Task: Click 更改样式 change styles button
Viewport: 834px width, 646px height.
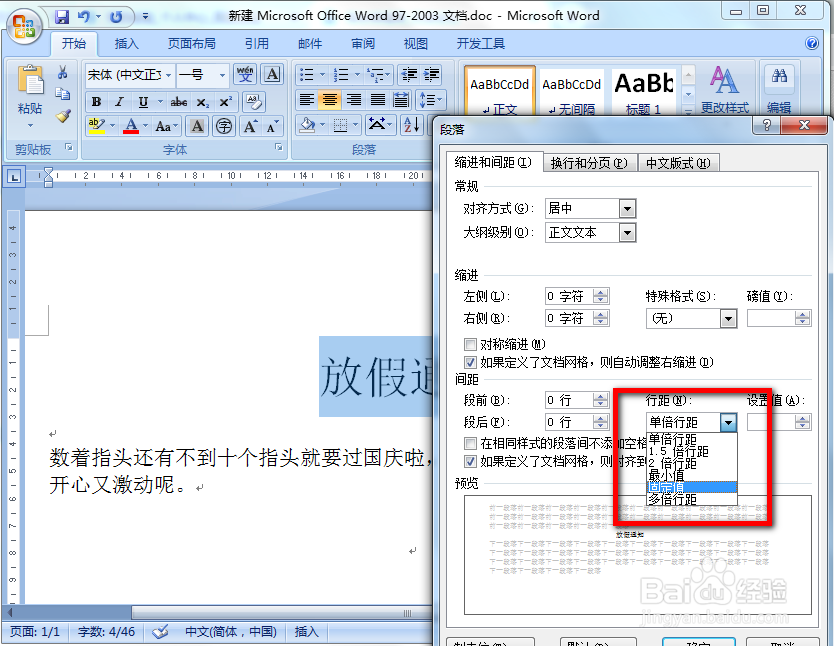Action: coord(724,90)
